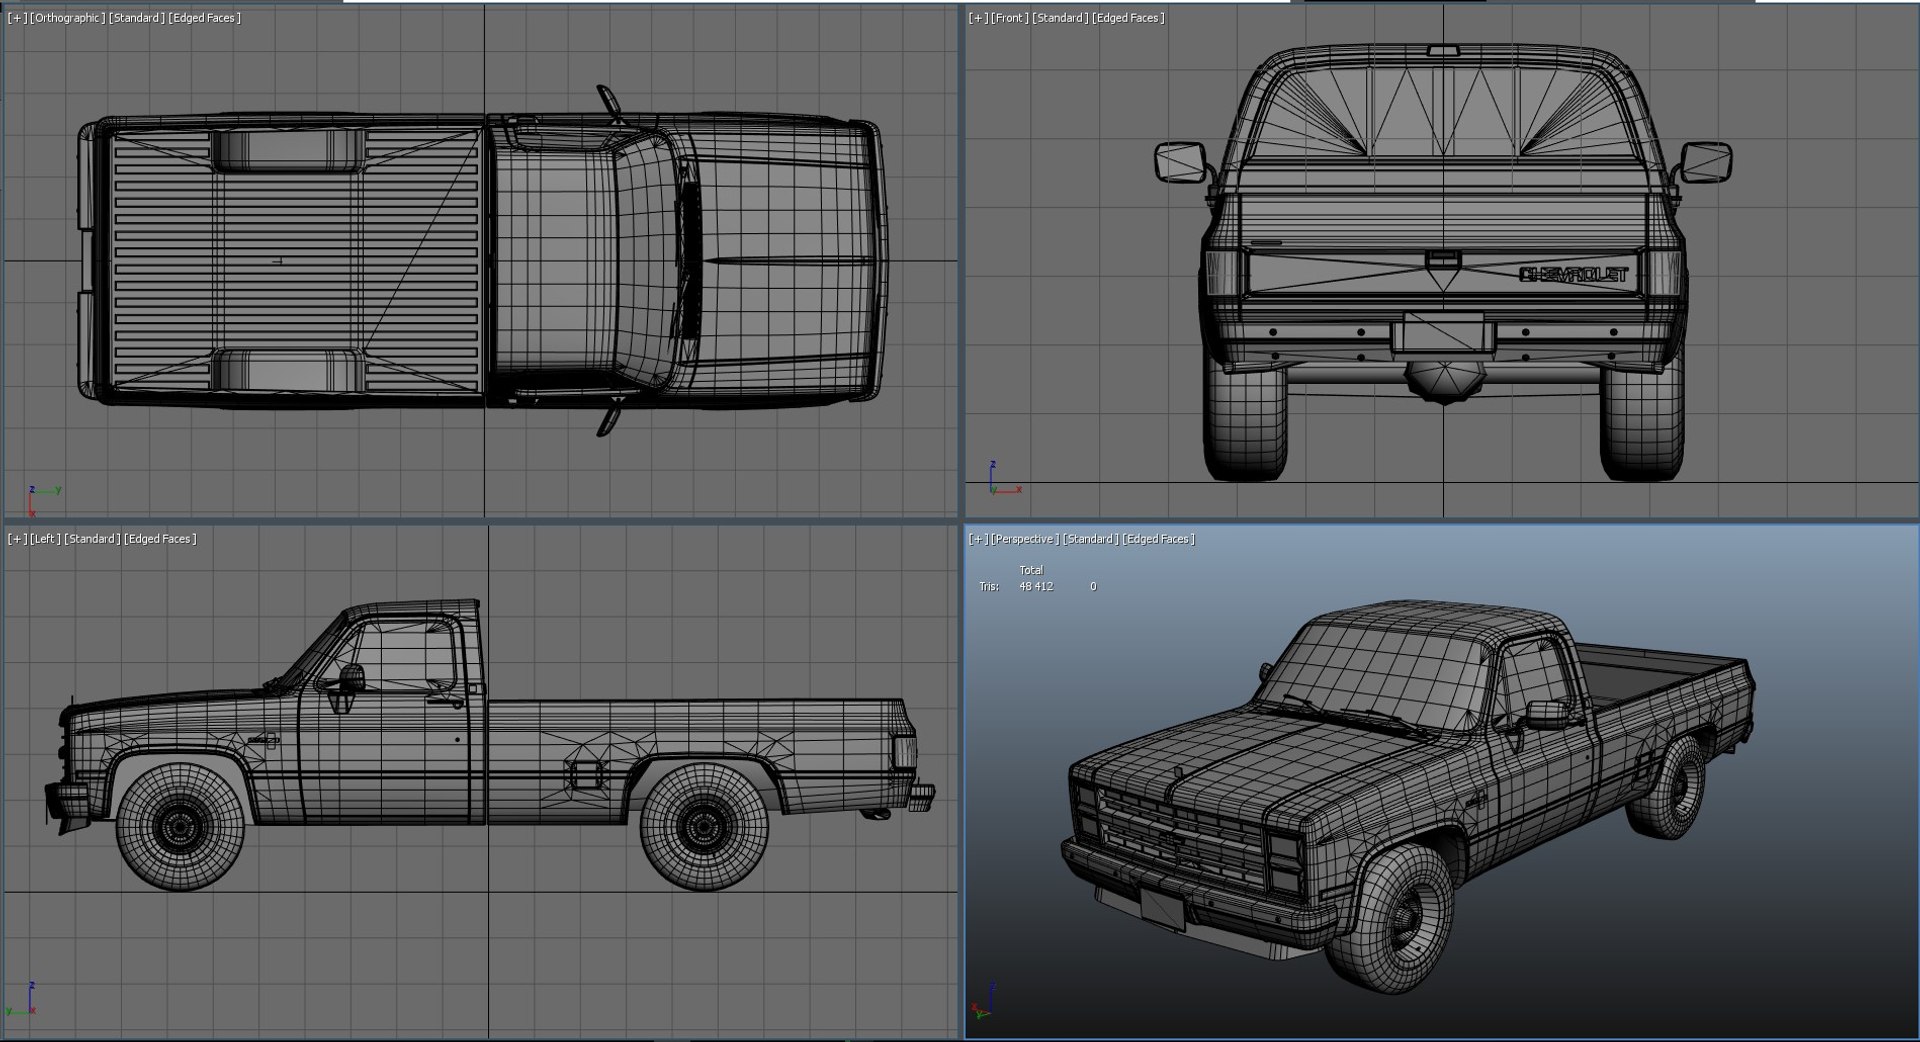Select the front wheel in Left viewport
This screenshot has width=1920, height=1042.
pyautogui.click(x=180, y=826)
